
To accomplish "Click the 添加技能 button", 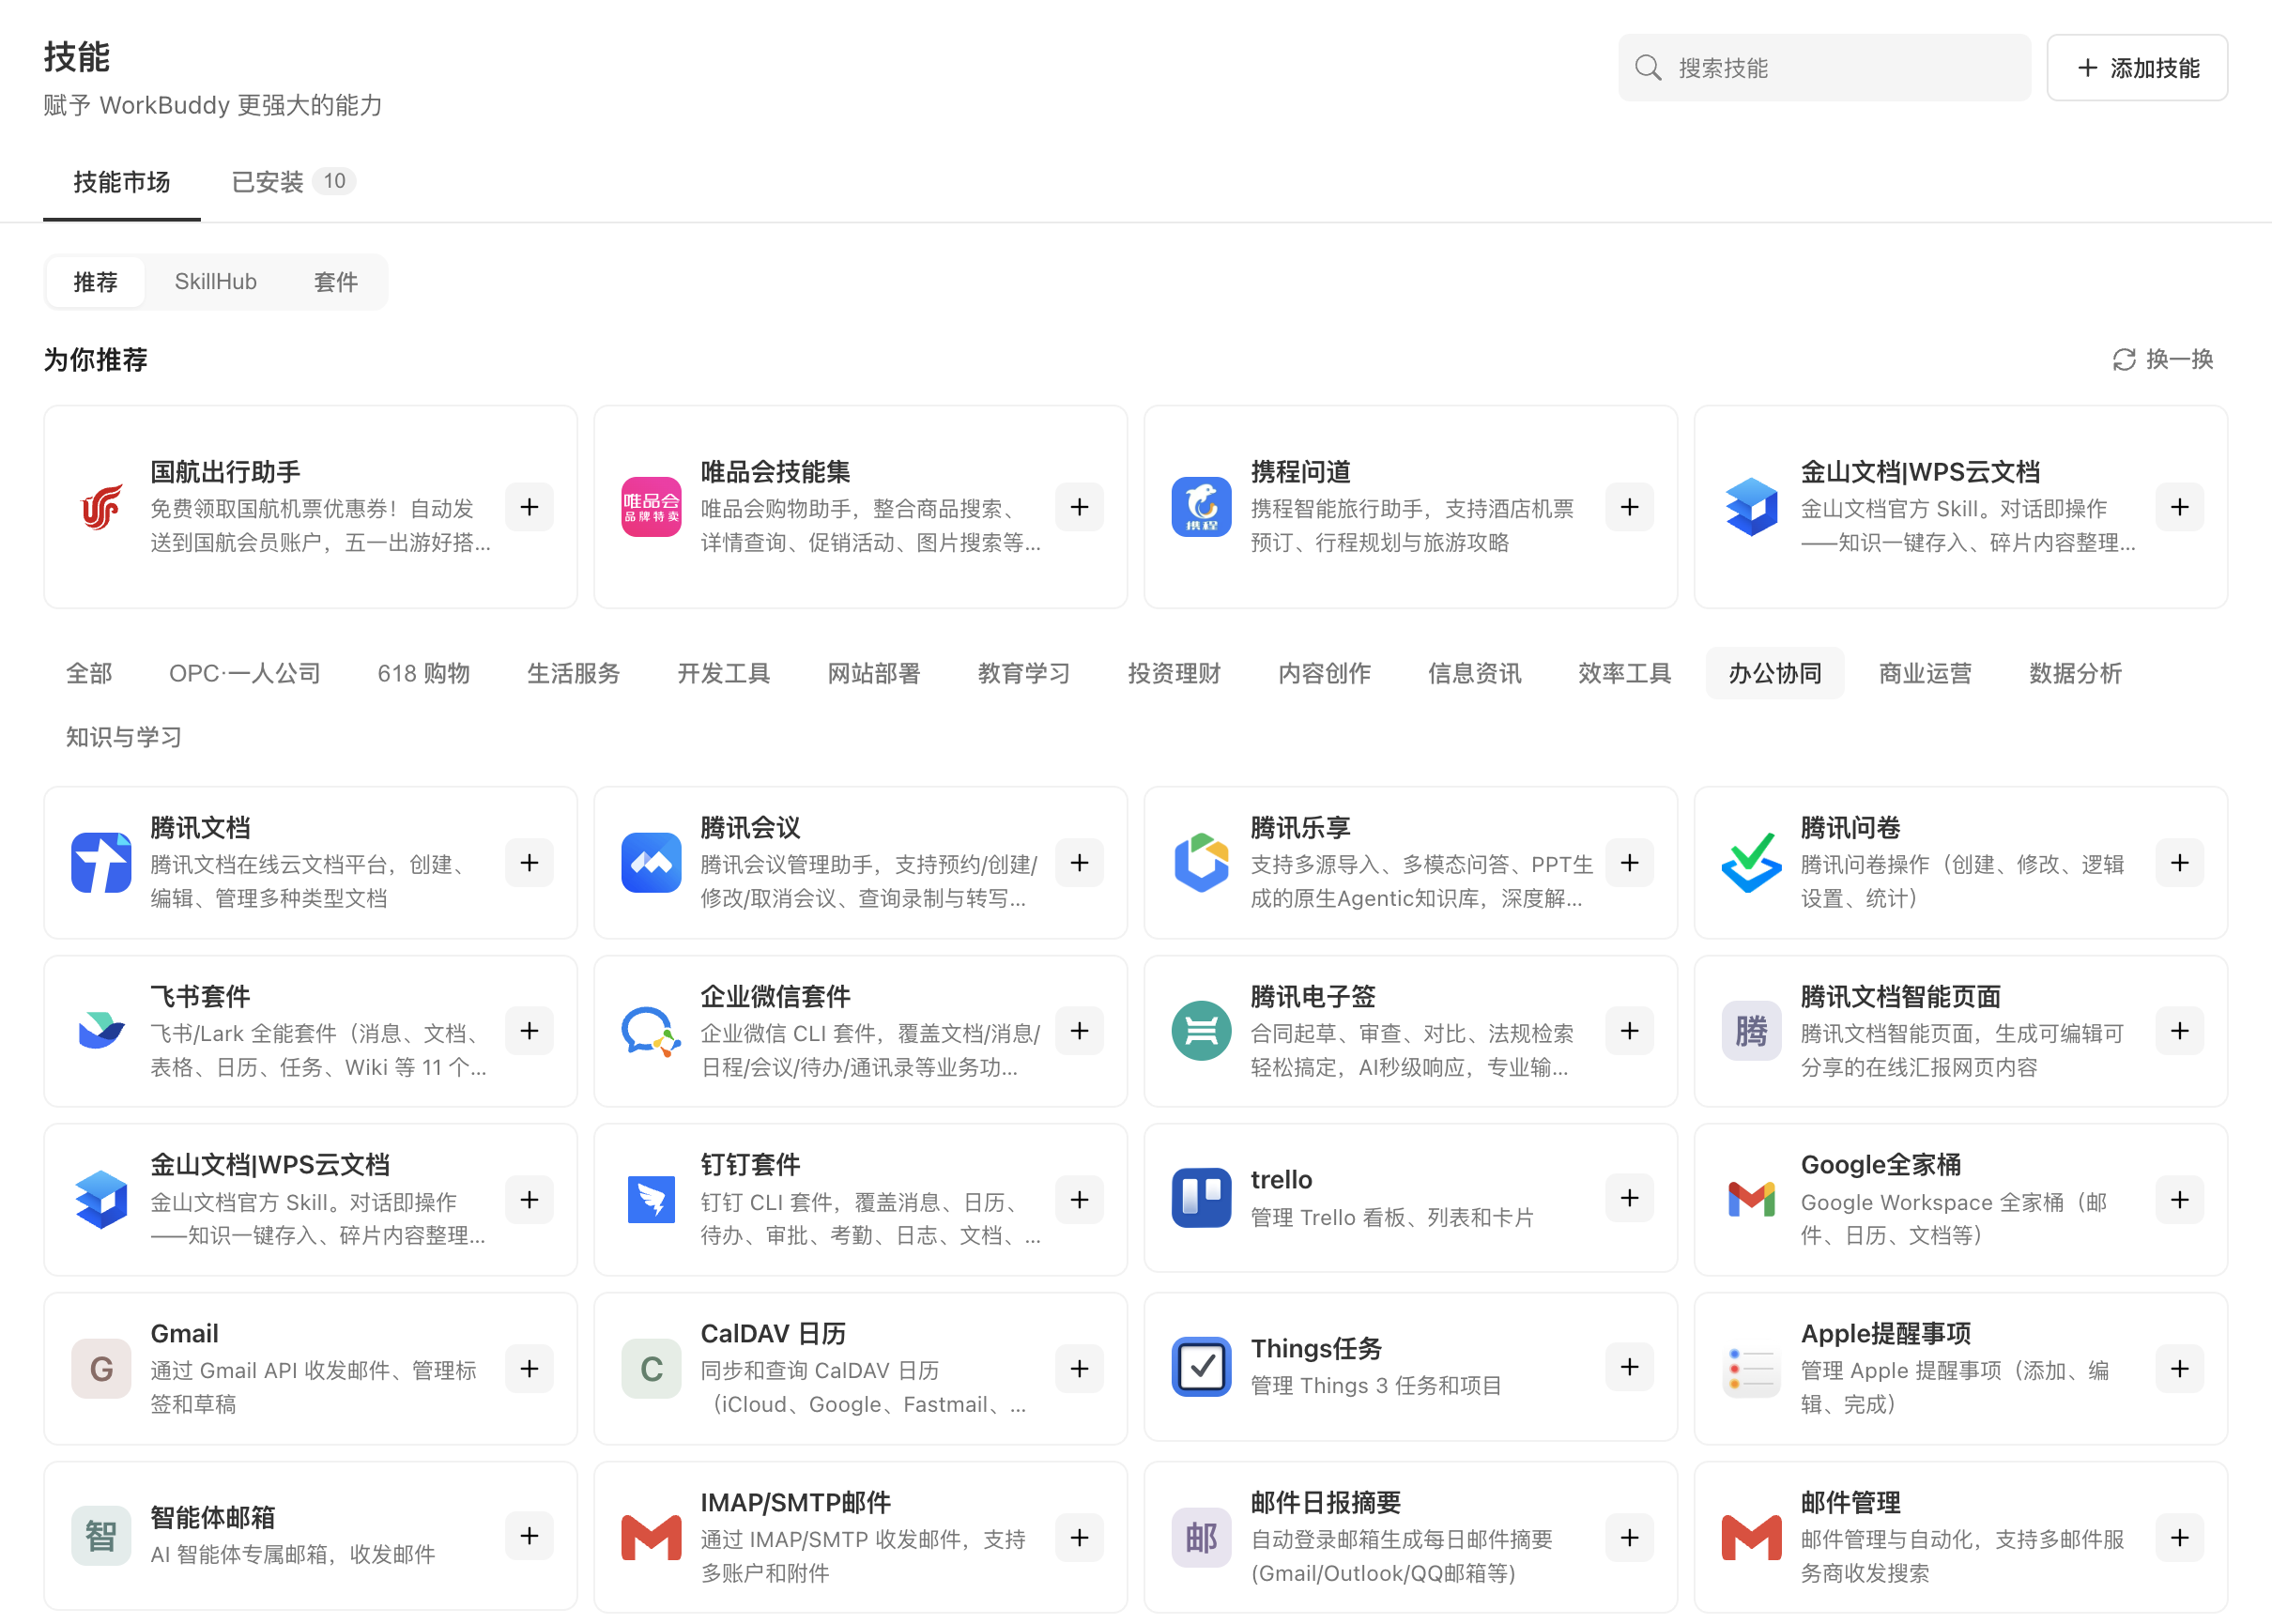I will click(2137, 68).
